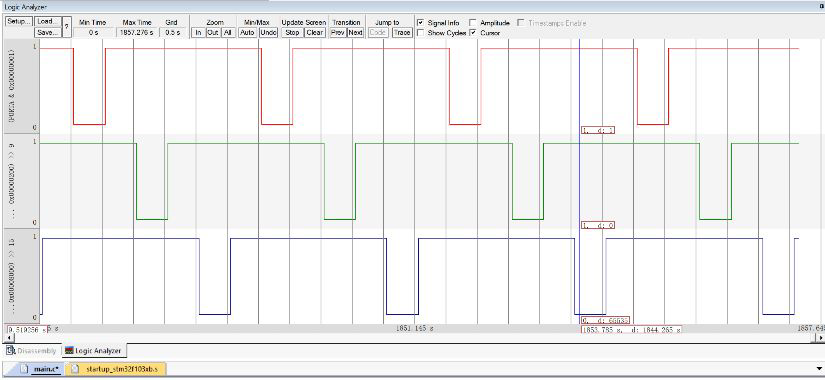This screenshot has height=380, width=825.
Task: Show All zoom range
Action: (x=227, y=32)
